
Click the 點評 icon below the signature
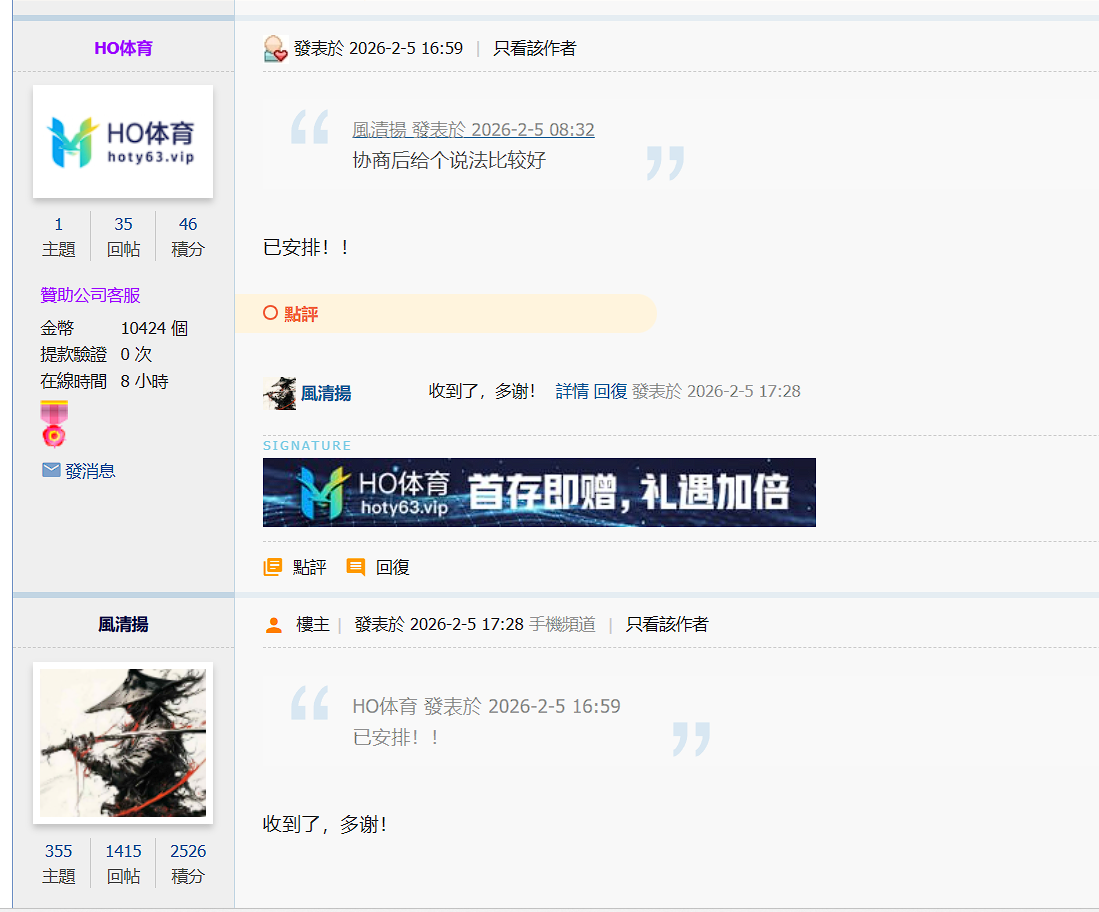(272, 567)
